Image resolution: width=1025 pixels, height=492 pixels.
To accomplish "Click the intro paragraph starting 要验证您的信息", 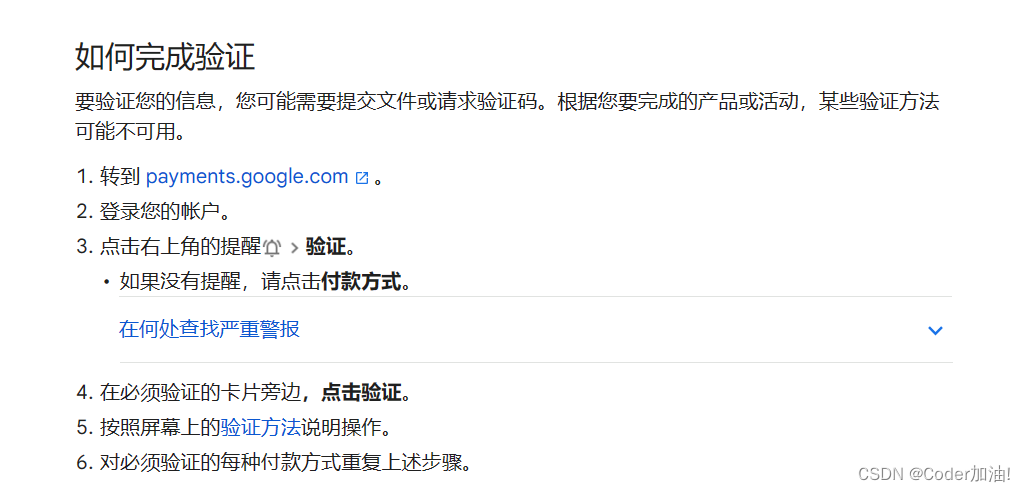I will 507,117.
